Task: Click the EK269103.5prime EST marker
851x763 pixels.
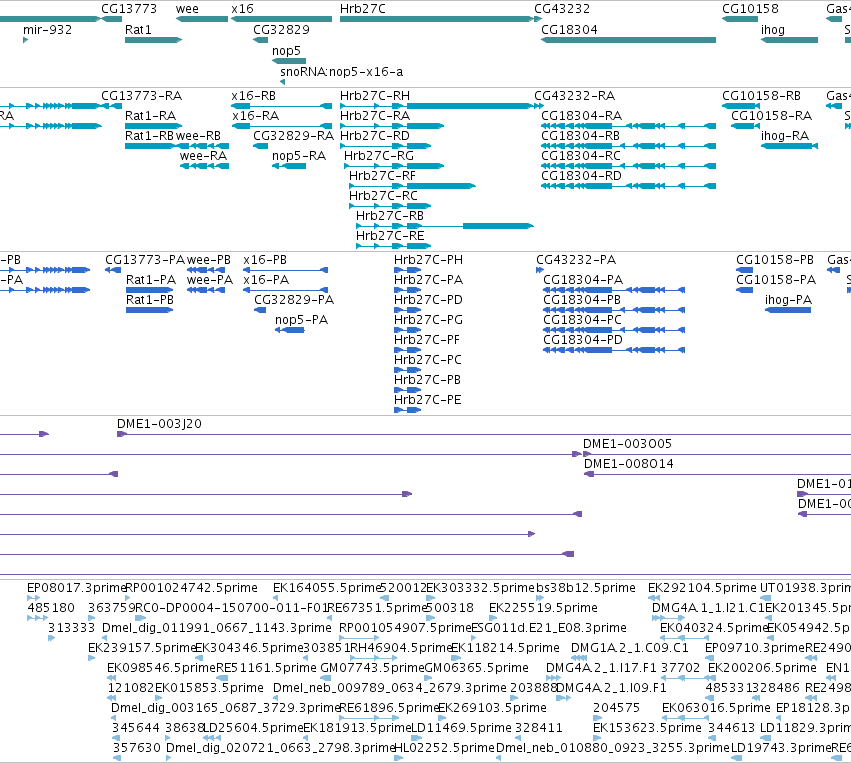Action: coord(442,718)
